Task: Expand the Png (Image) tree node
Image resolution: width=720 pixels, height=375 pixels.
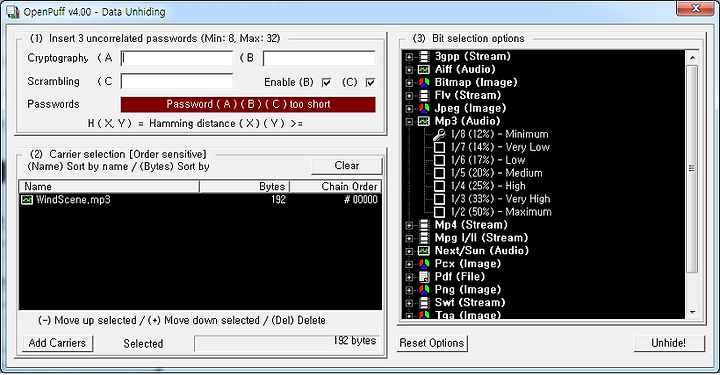Action: [409, 290]
